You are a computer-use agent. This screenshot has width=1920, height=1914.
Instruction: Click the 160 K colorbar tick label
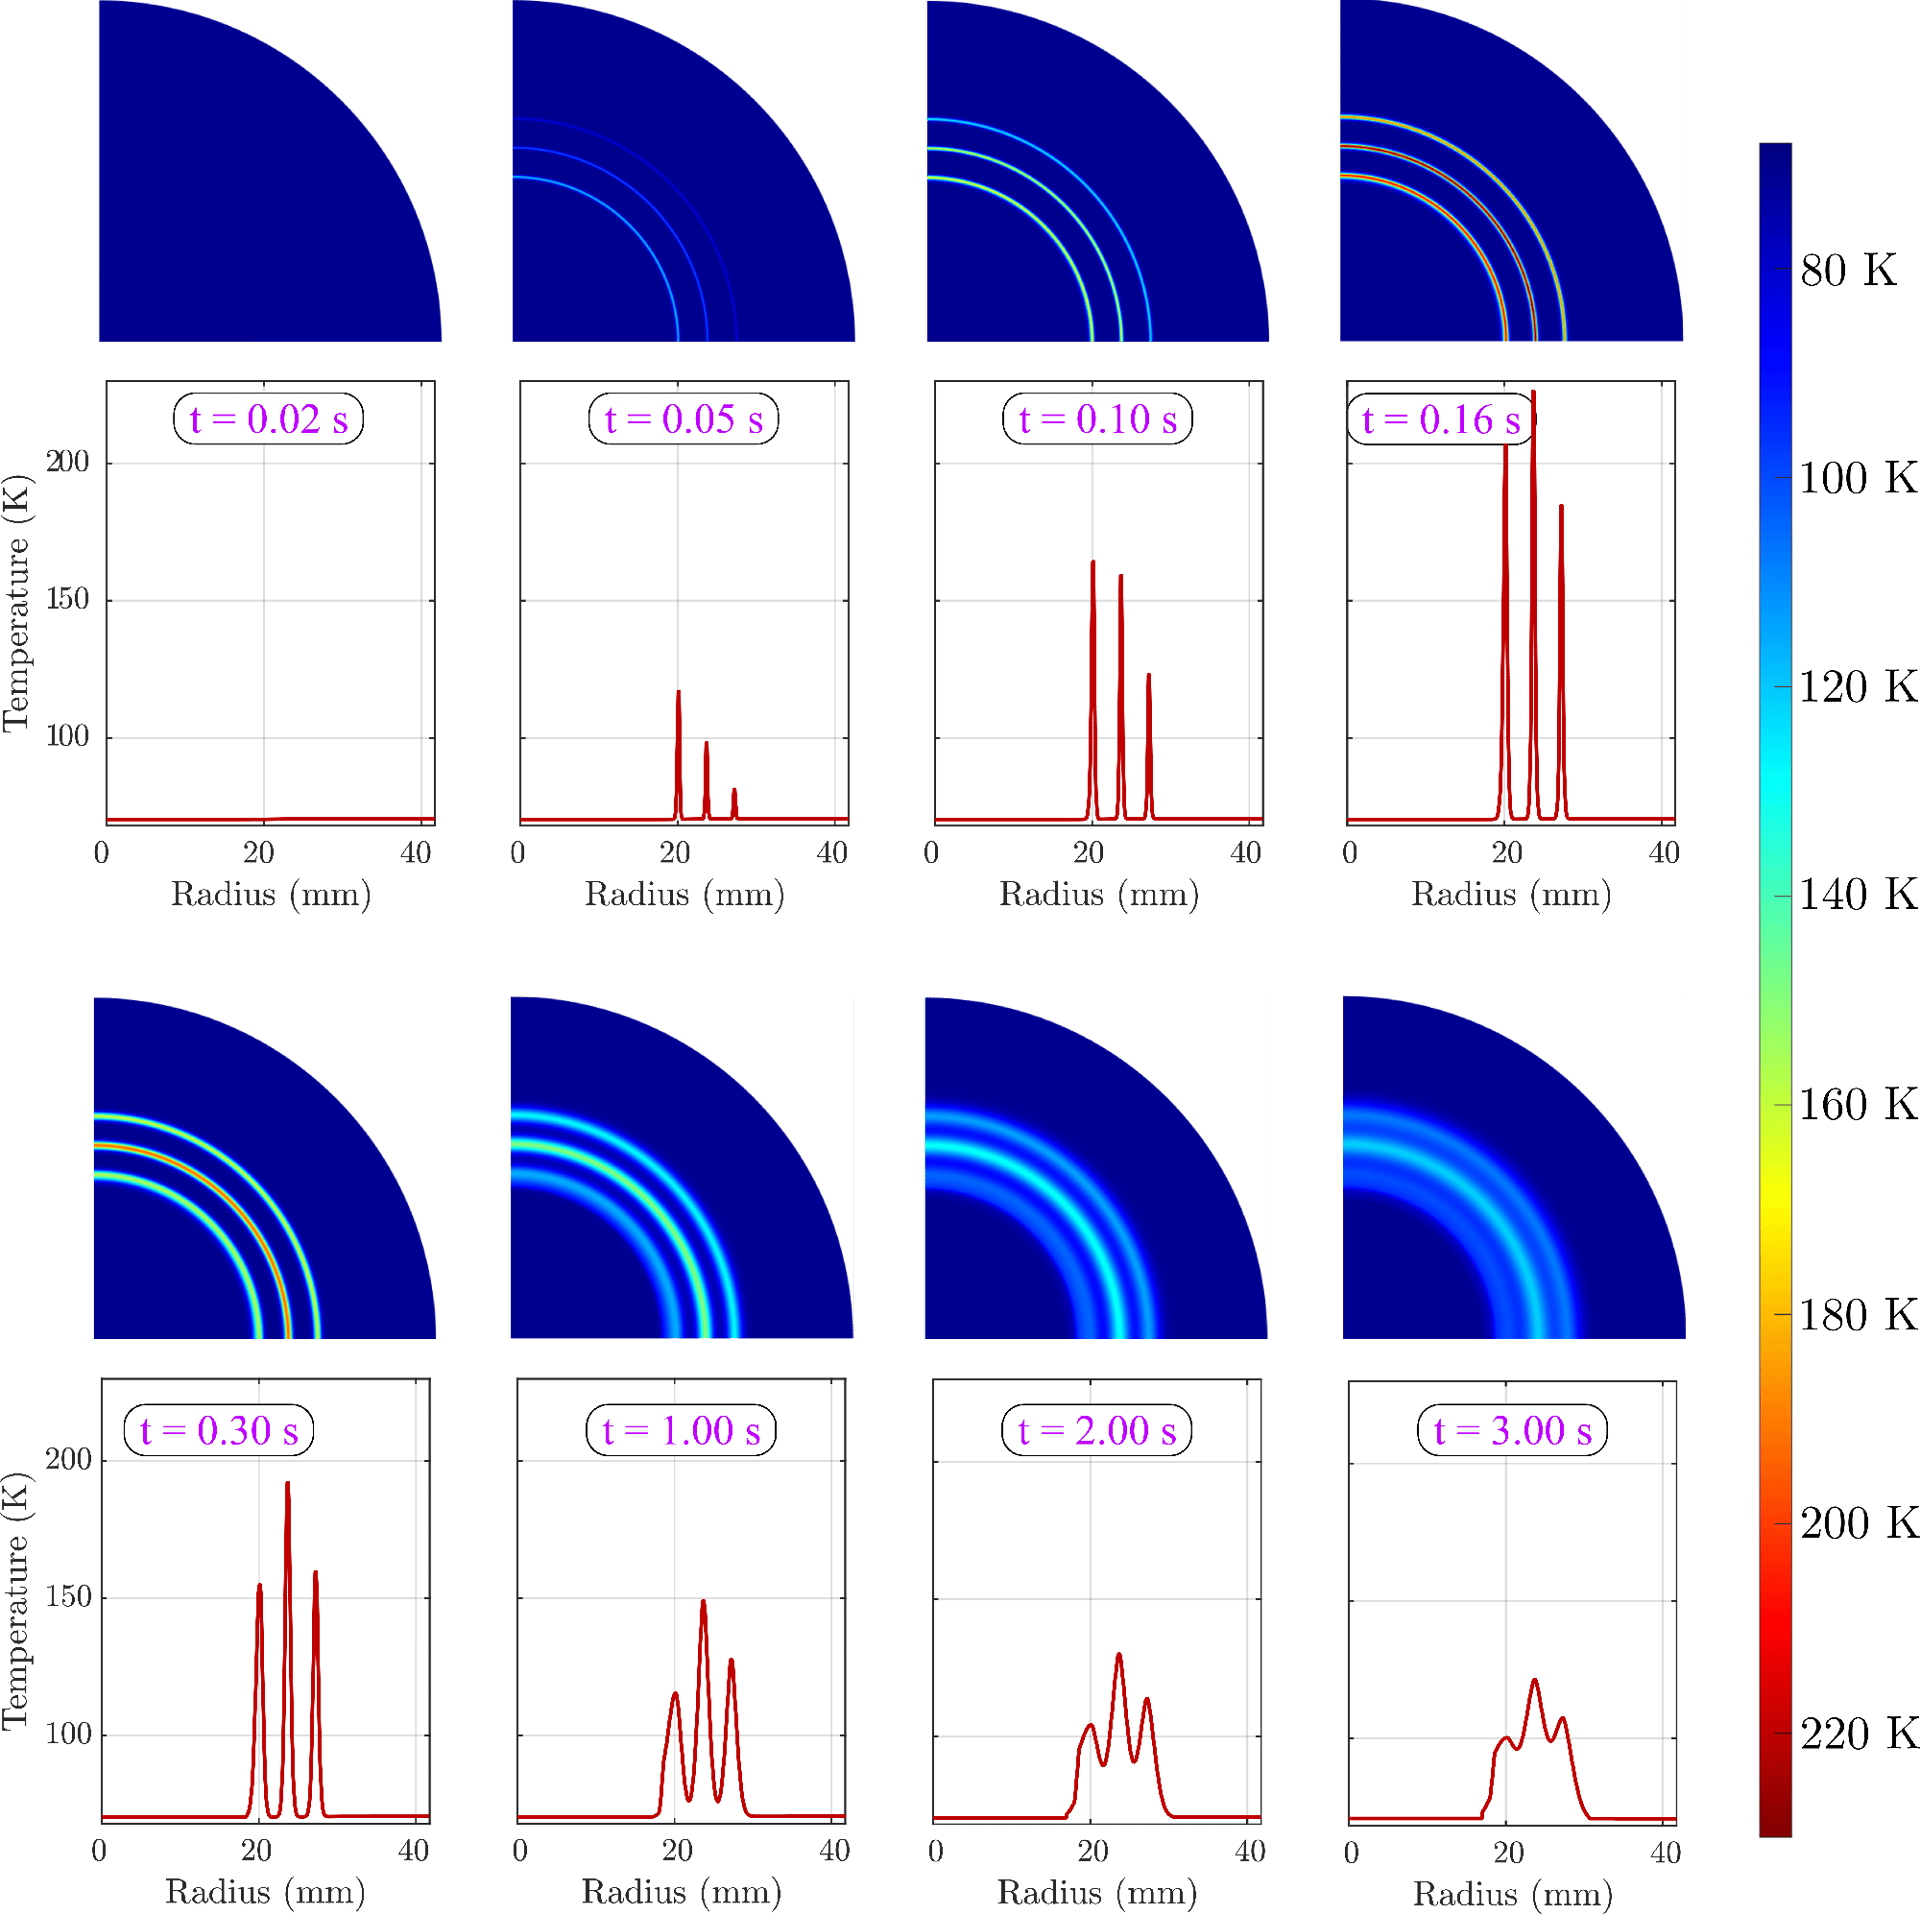[1857, 1104]
